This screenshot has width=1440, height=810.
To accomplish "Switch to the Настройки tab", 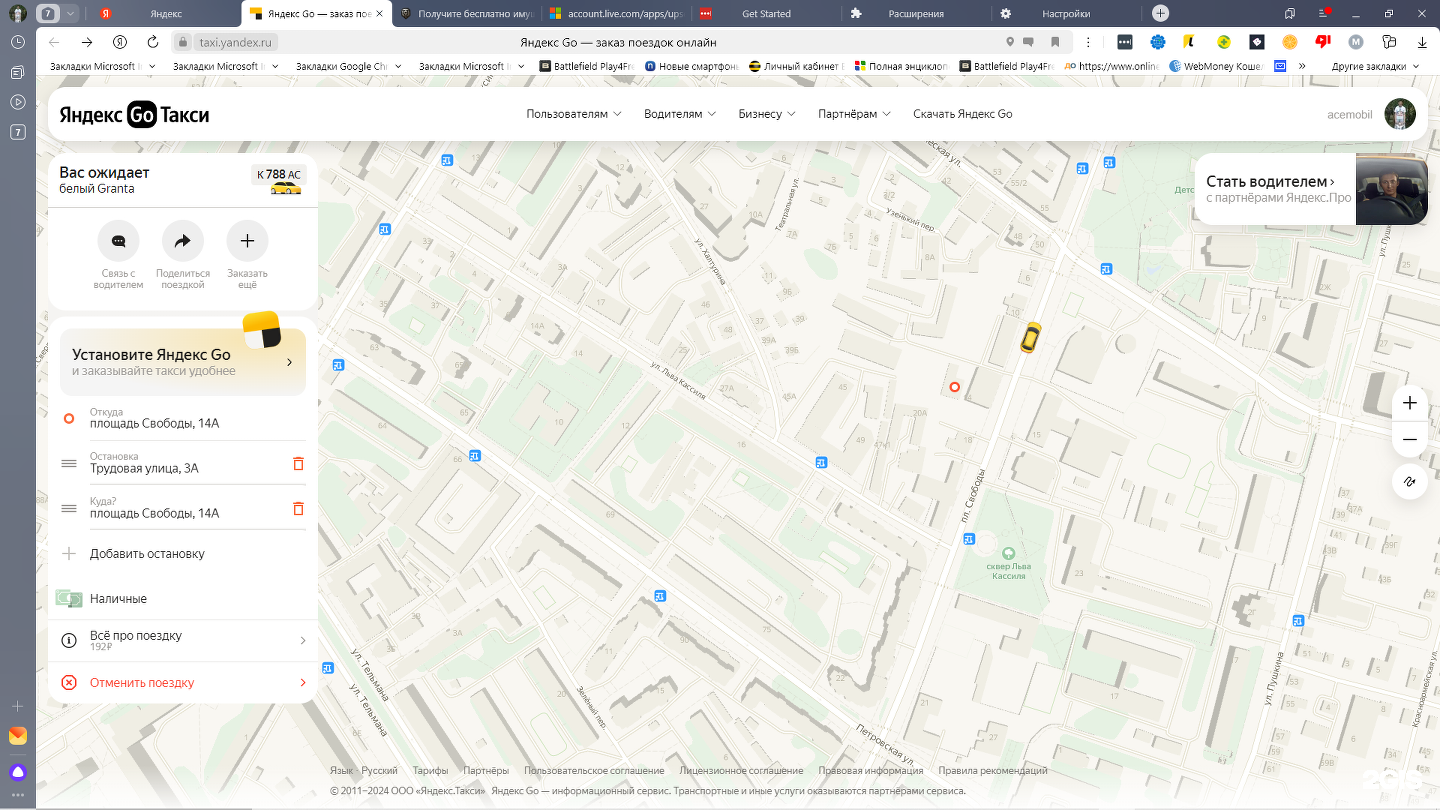I will (x=1066, y=13).
